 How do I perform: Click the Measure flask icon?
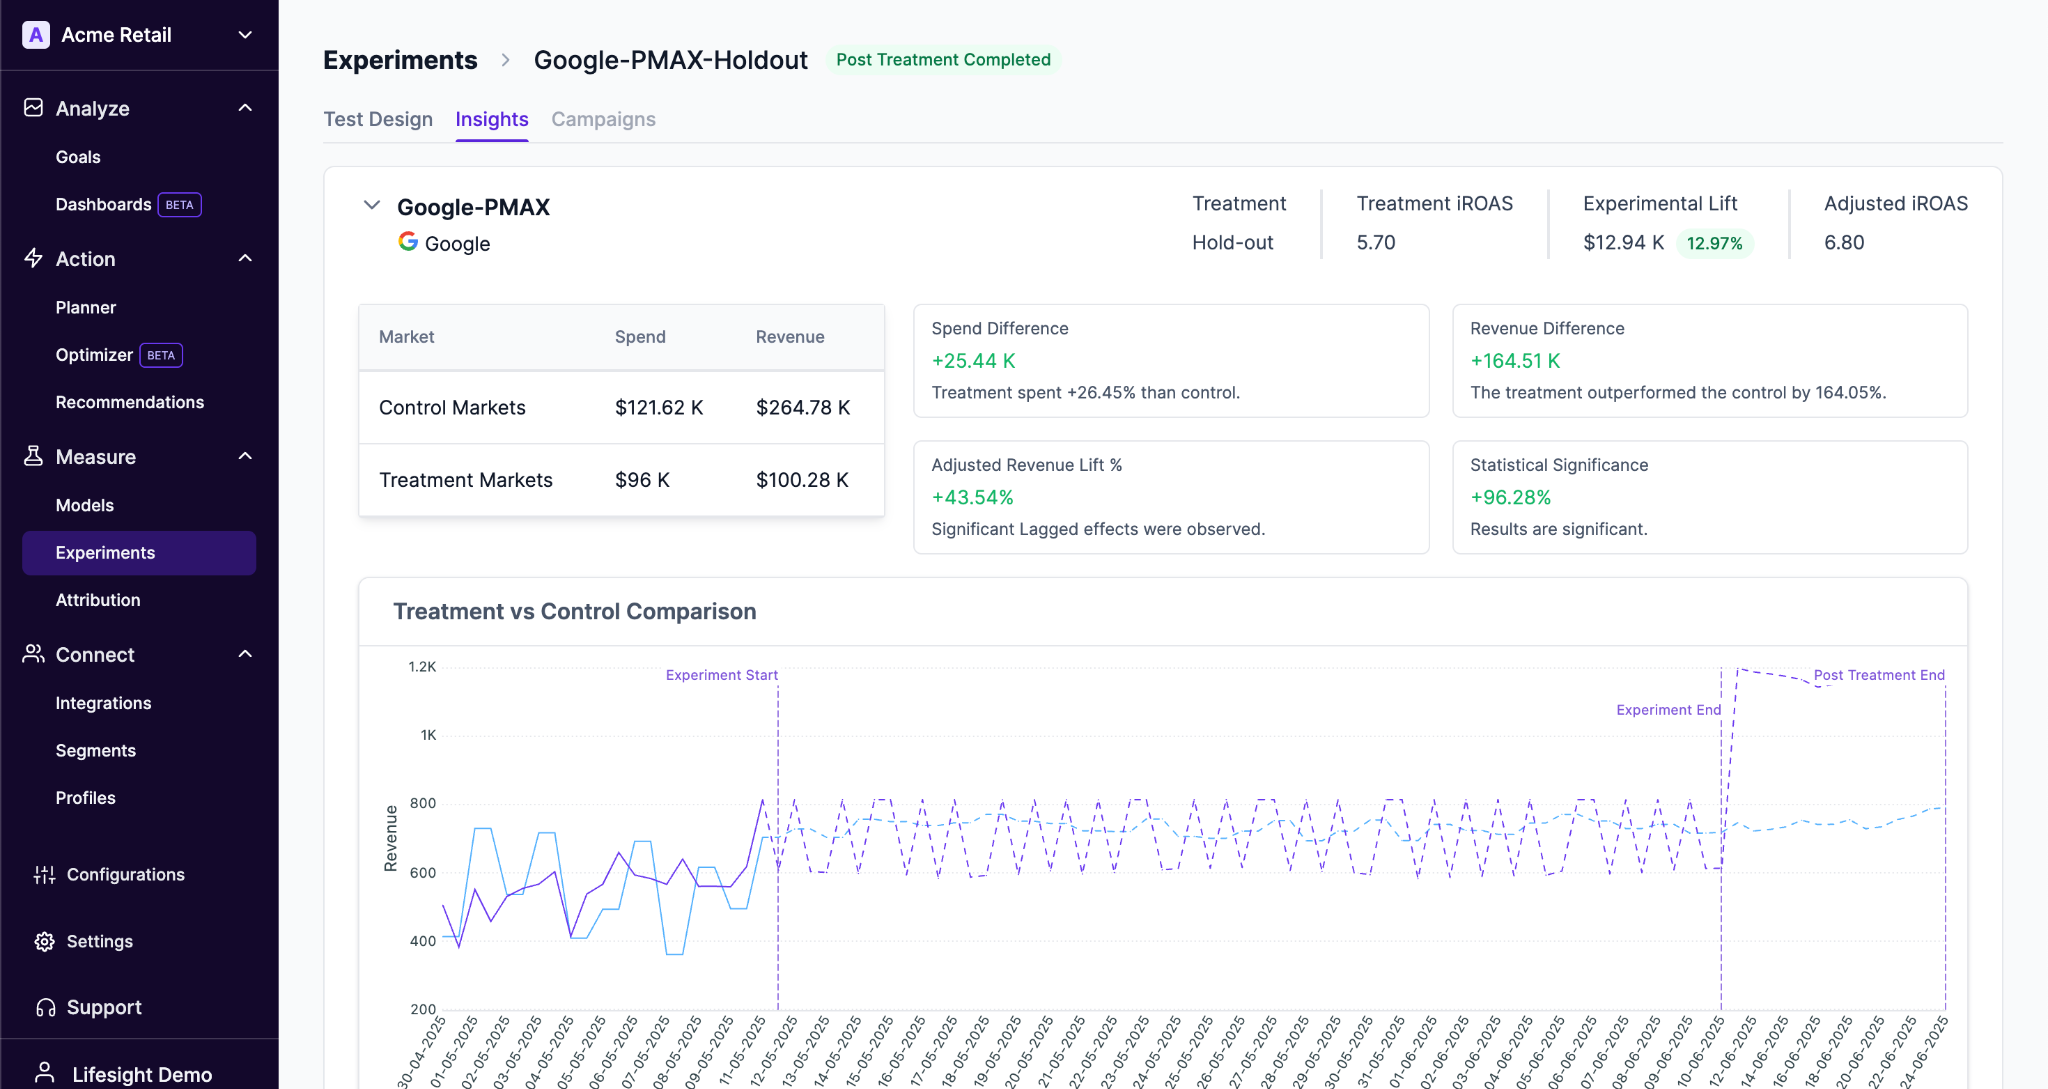point(33,457)
